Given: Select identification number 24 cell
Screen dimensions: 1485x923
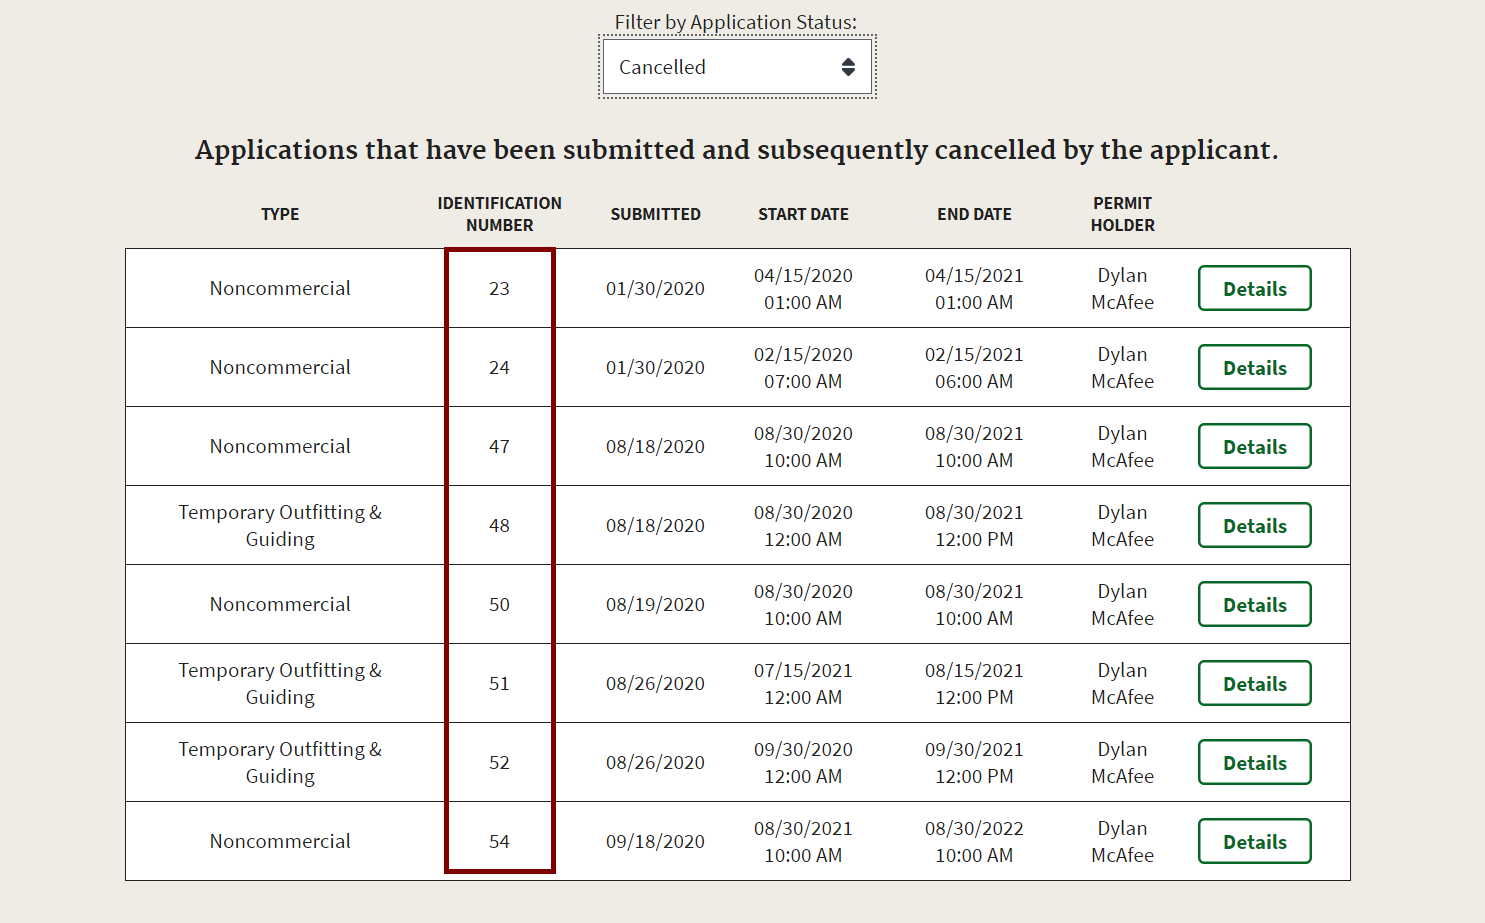Looking at the screenshot, I should point(499,367).
